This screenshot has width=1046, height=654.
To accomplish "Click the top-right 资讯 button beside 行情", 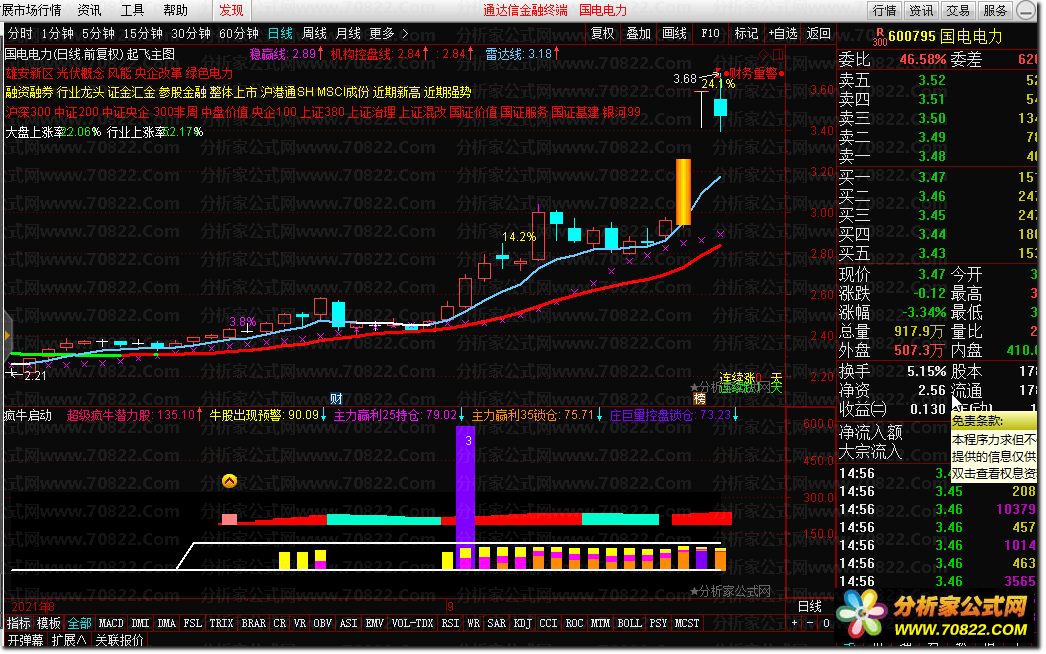I will pyautogui.click(x=921, y=11).
